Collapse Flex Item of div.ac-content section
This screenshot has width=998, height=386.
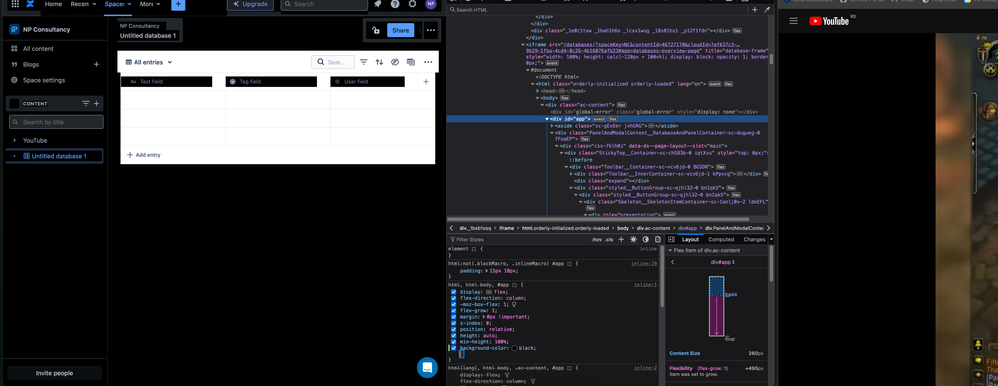click(670, 250)
